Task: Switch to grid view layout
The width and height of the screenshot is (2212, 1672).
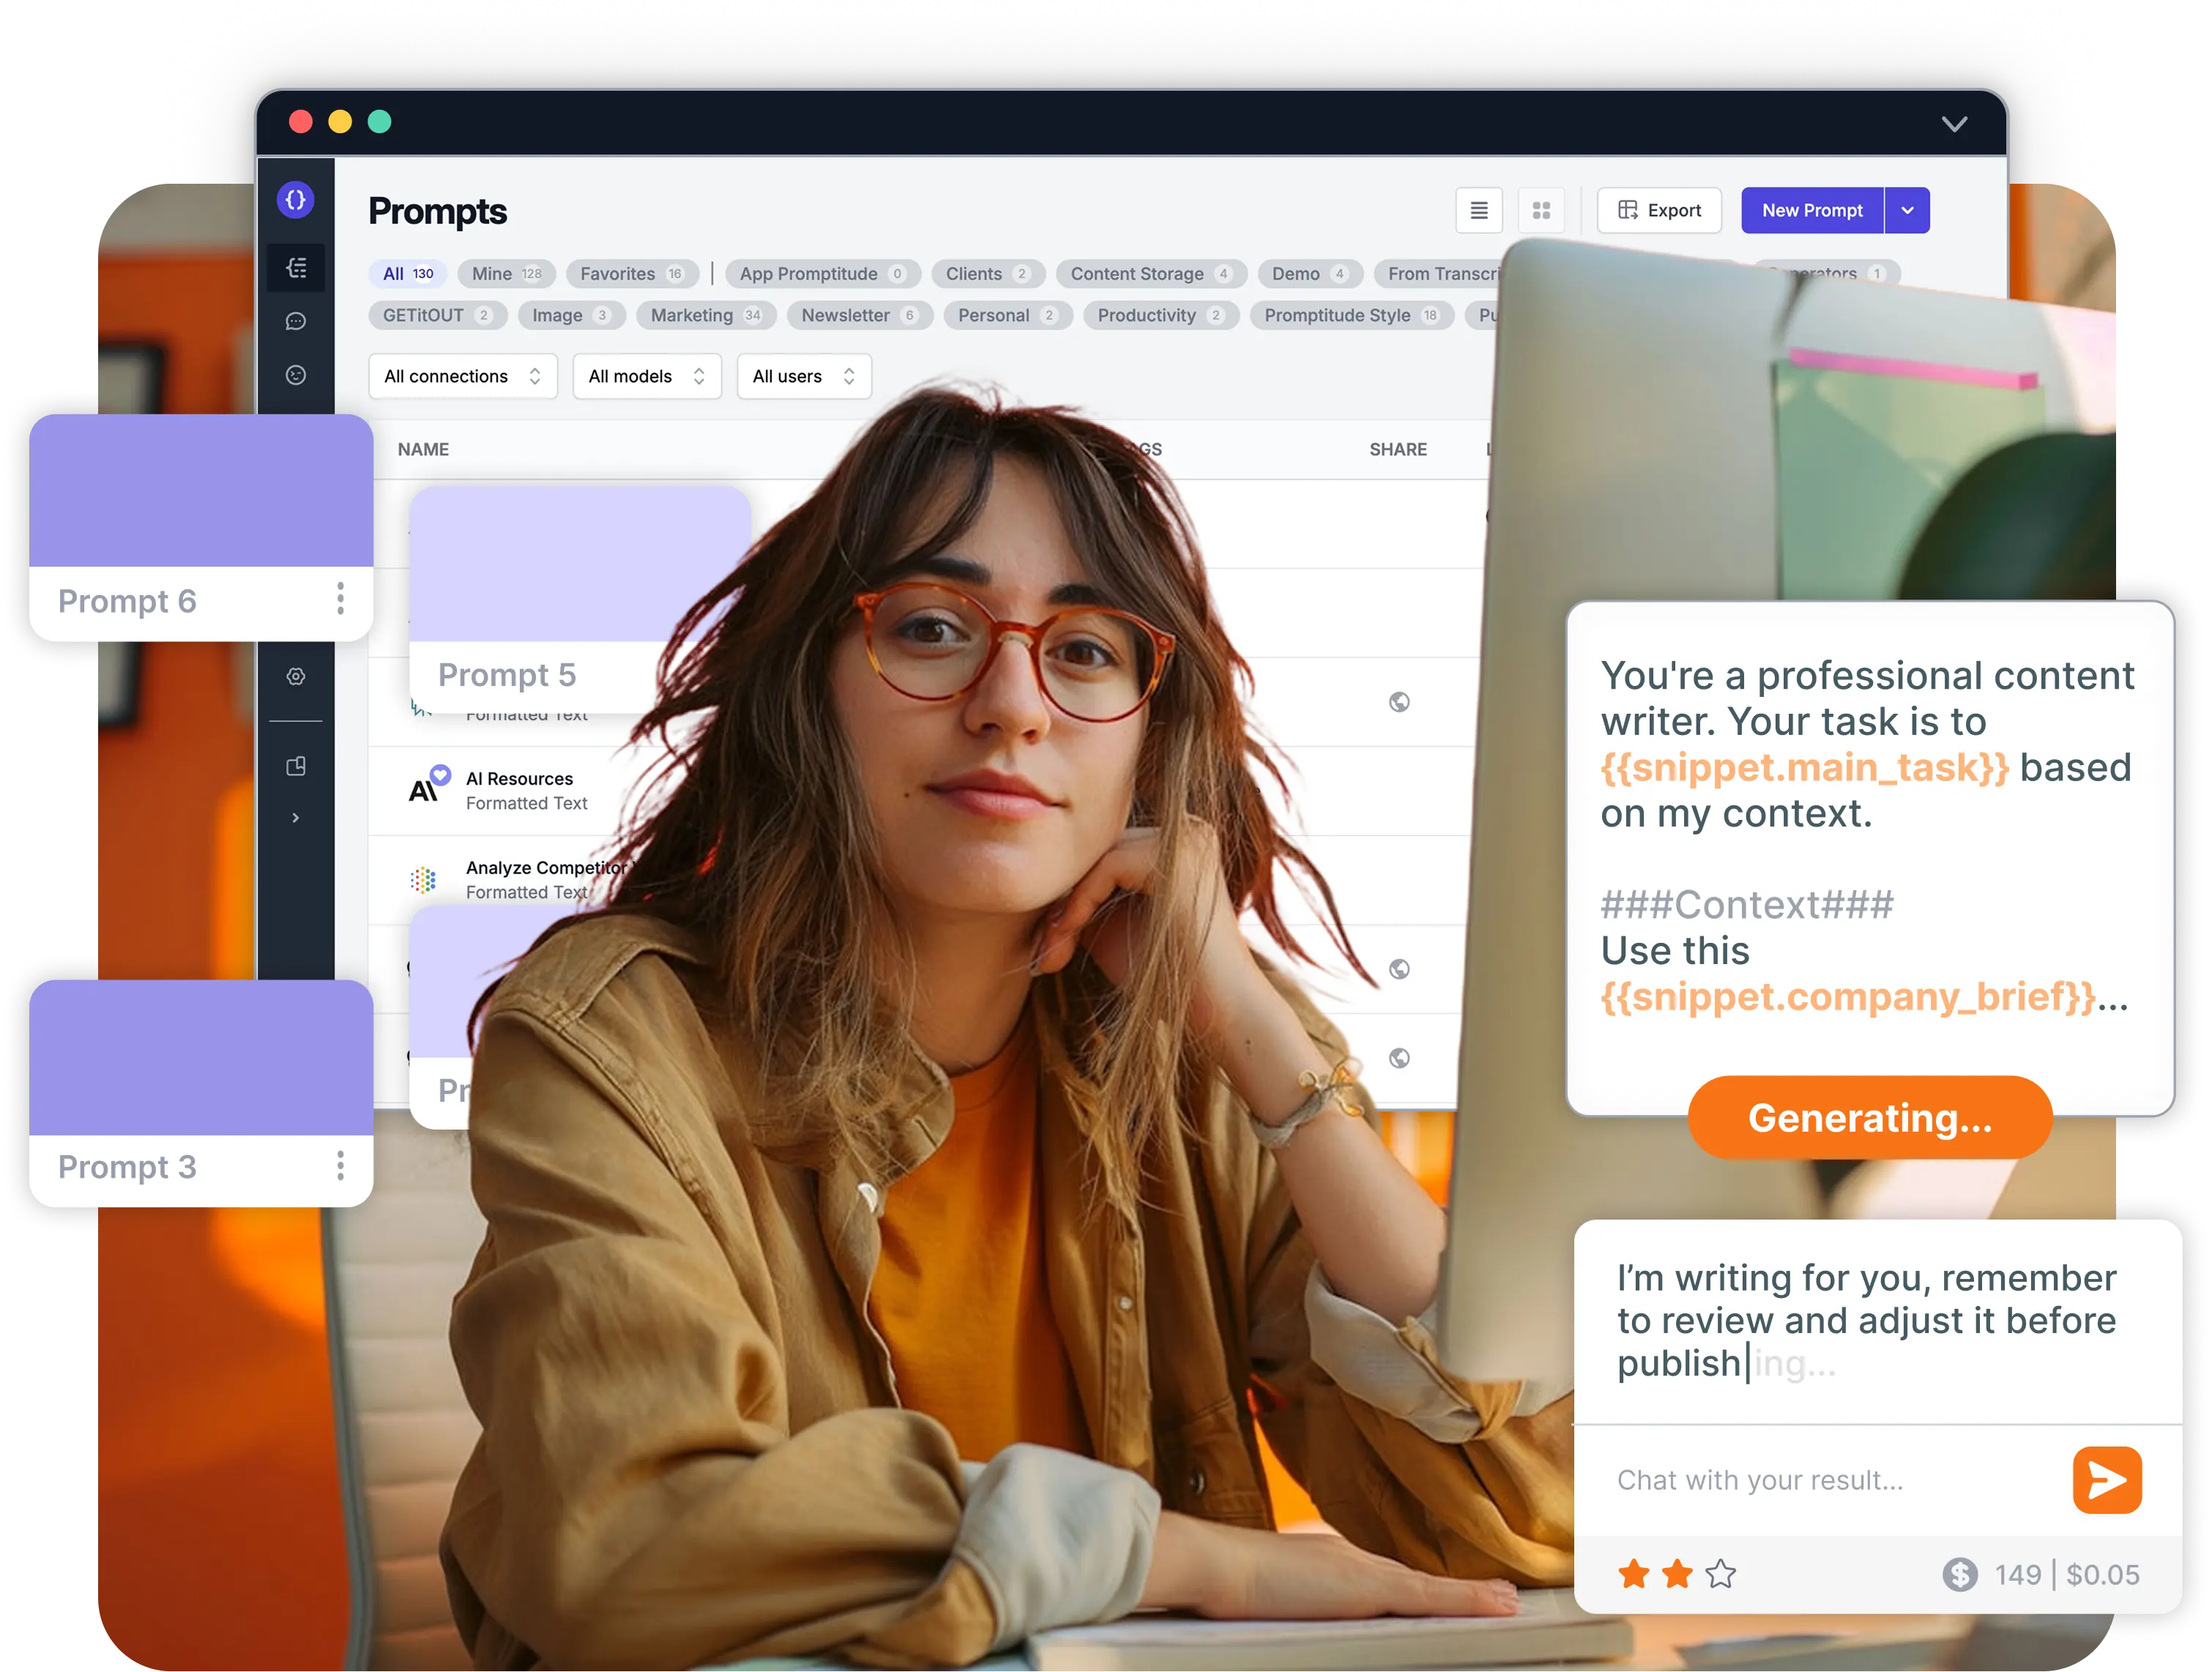Action: pyautogui.click(x=1541, y=210)
